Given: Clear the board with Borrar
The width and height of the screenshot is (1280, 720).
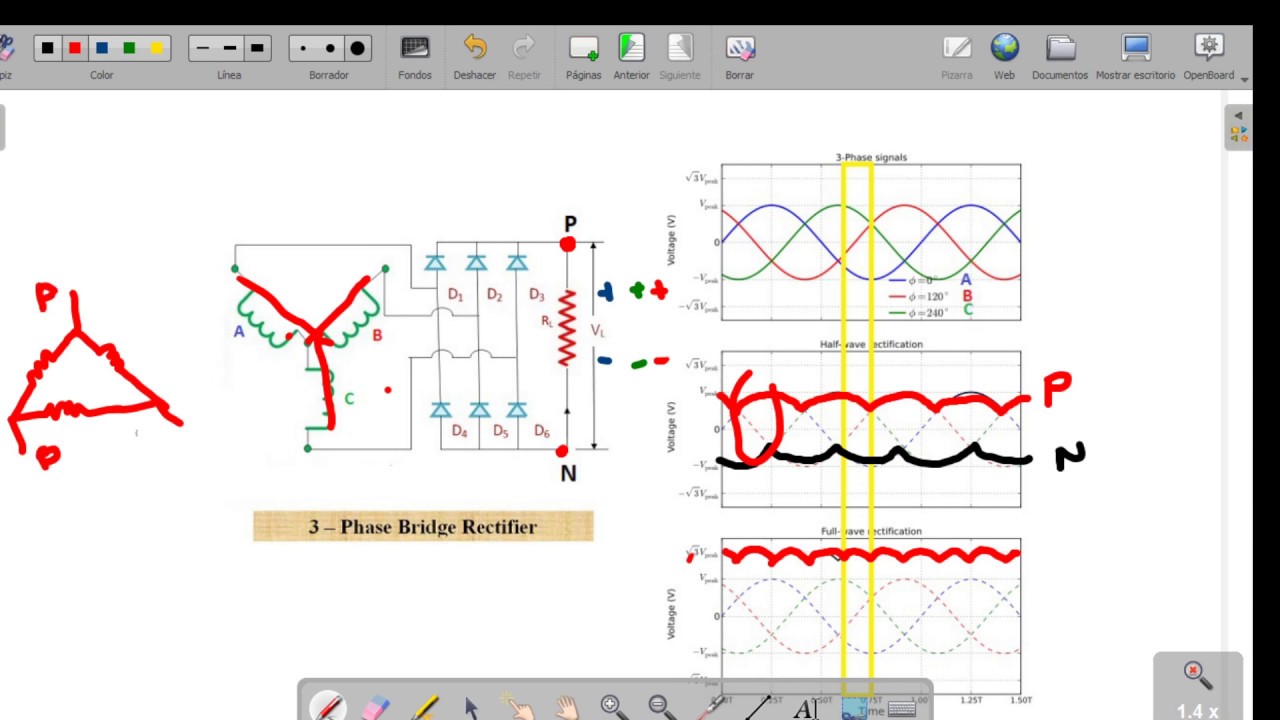Looking at the screenshot, I should (740, 57).
